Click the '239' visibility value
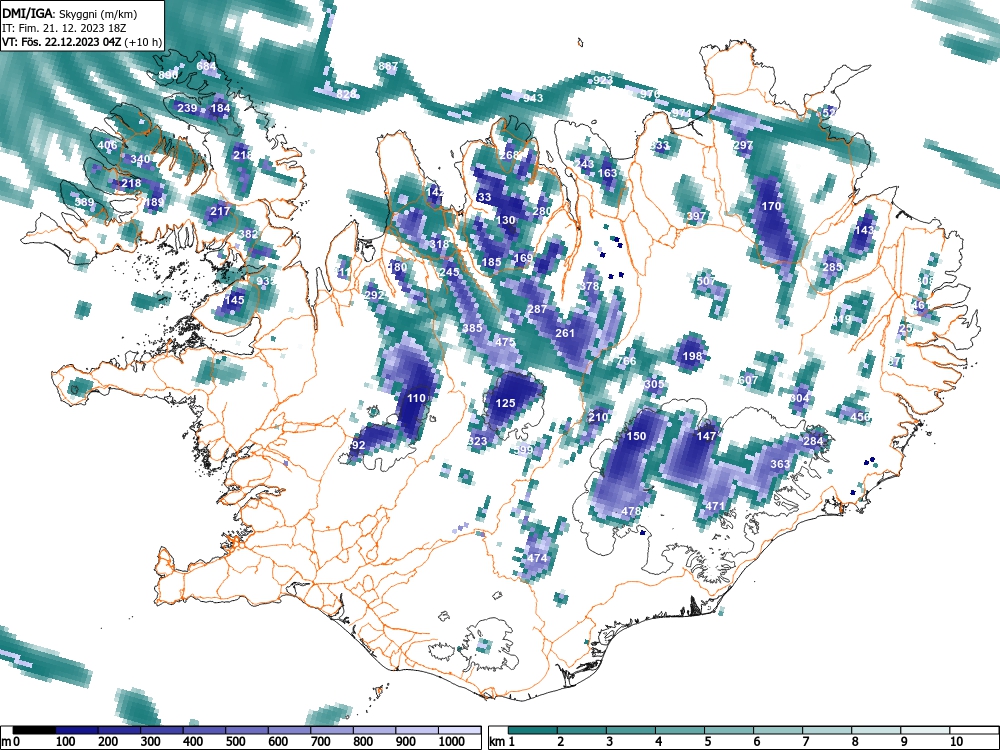1000x750 pixels. [187, 108]
